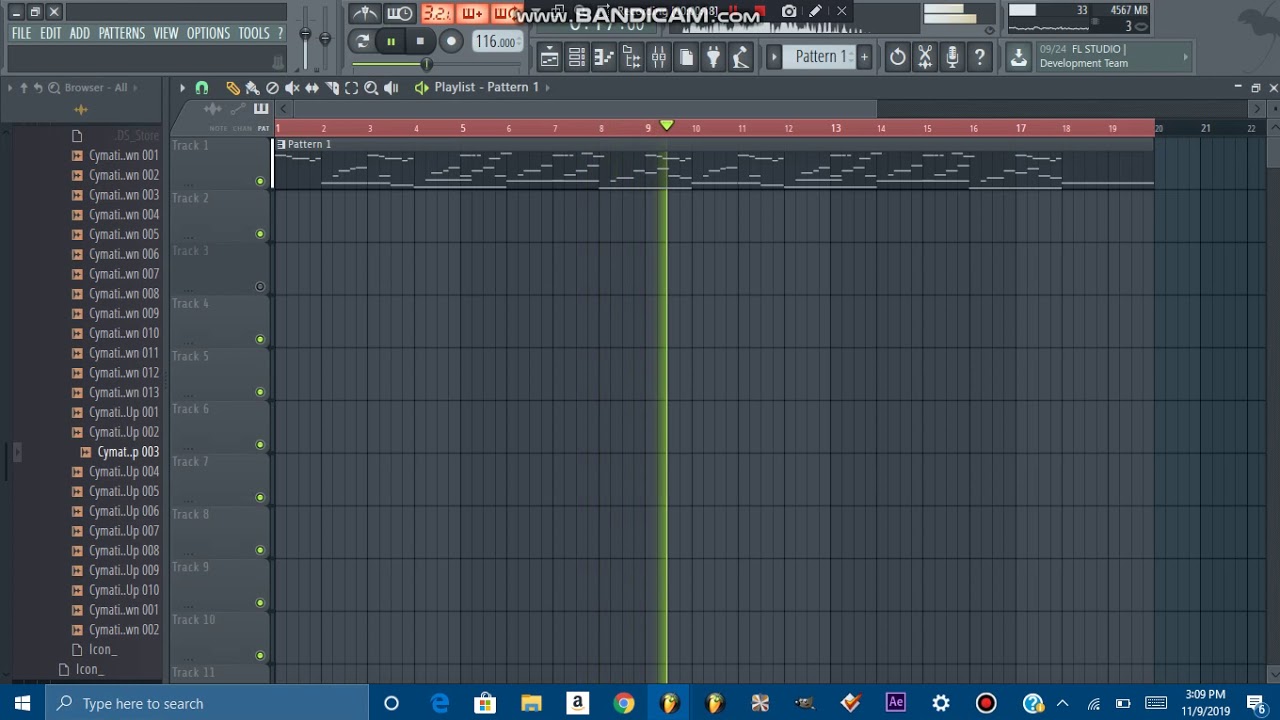Mute Track 5 with its green dot
The width and height of the screenshot is (1280, 720).
(x=260, y=392)
